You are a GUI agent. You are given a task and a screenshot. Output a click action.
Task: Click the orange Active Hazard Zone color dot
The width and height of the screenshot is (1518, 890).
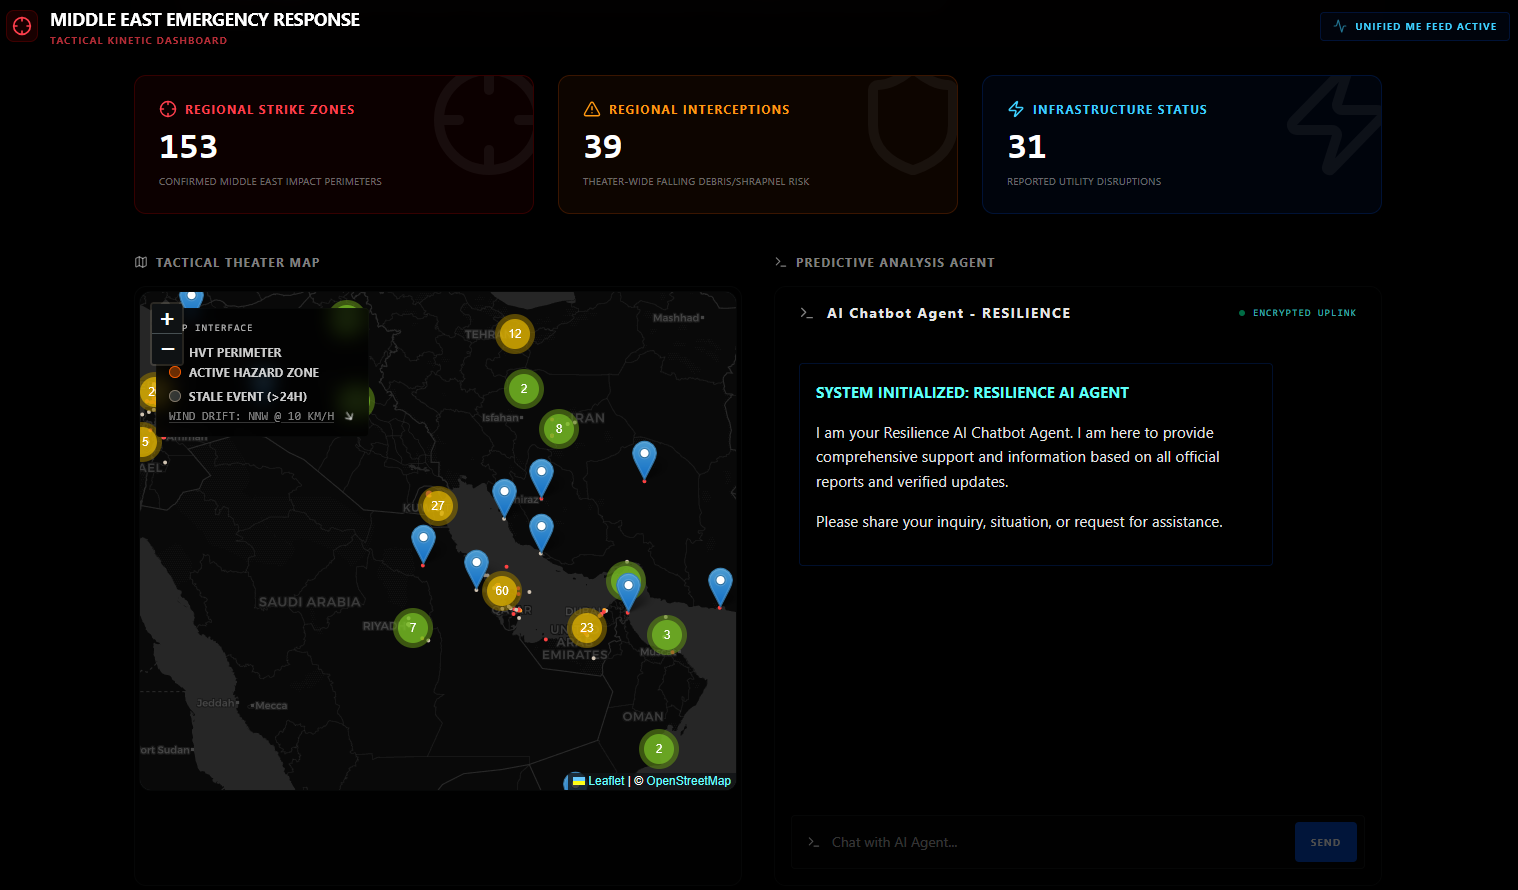(x=175, y=372)
